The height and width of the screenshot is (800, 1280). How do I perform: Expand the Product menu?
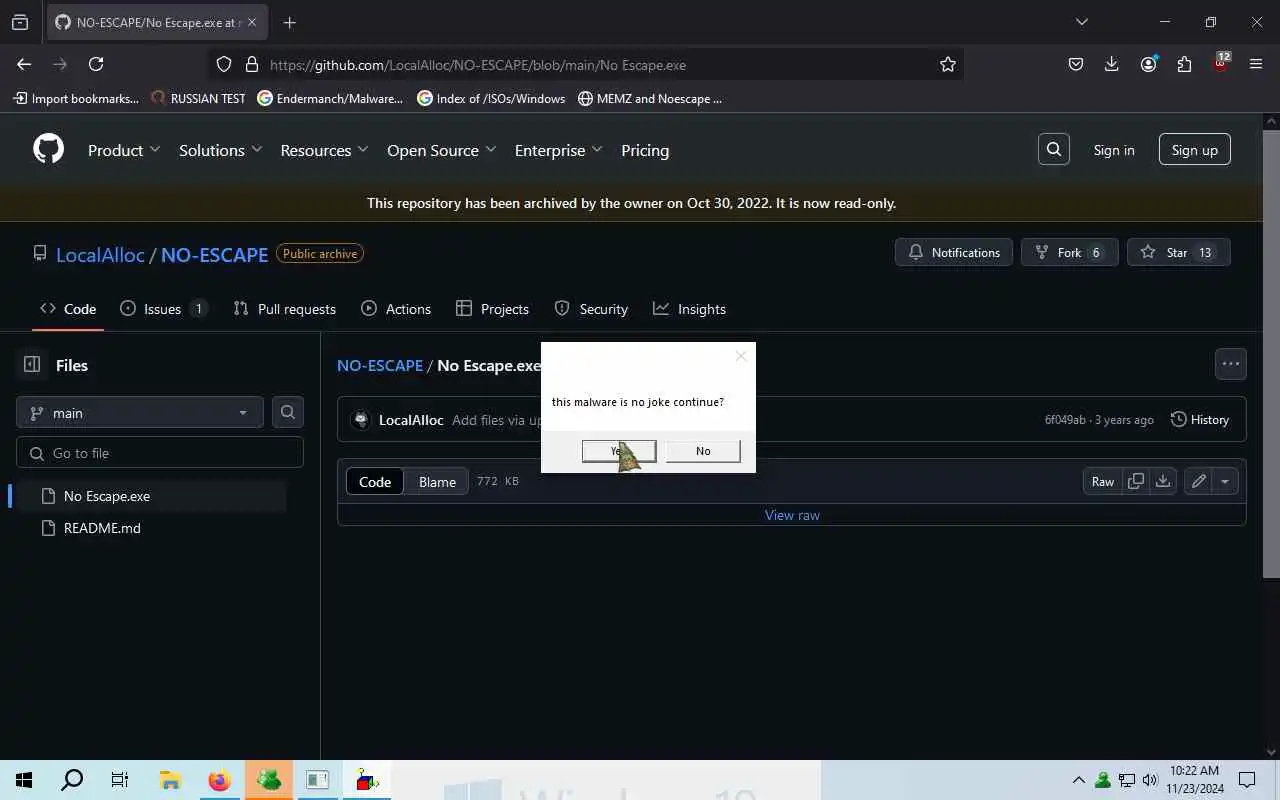point(124,150)
